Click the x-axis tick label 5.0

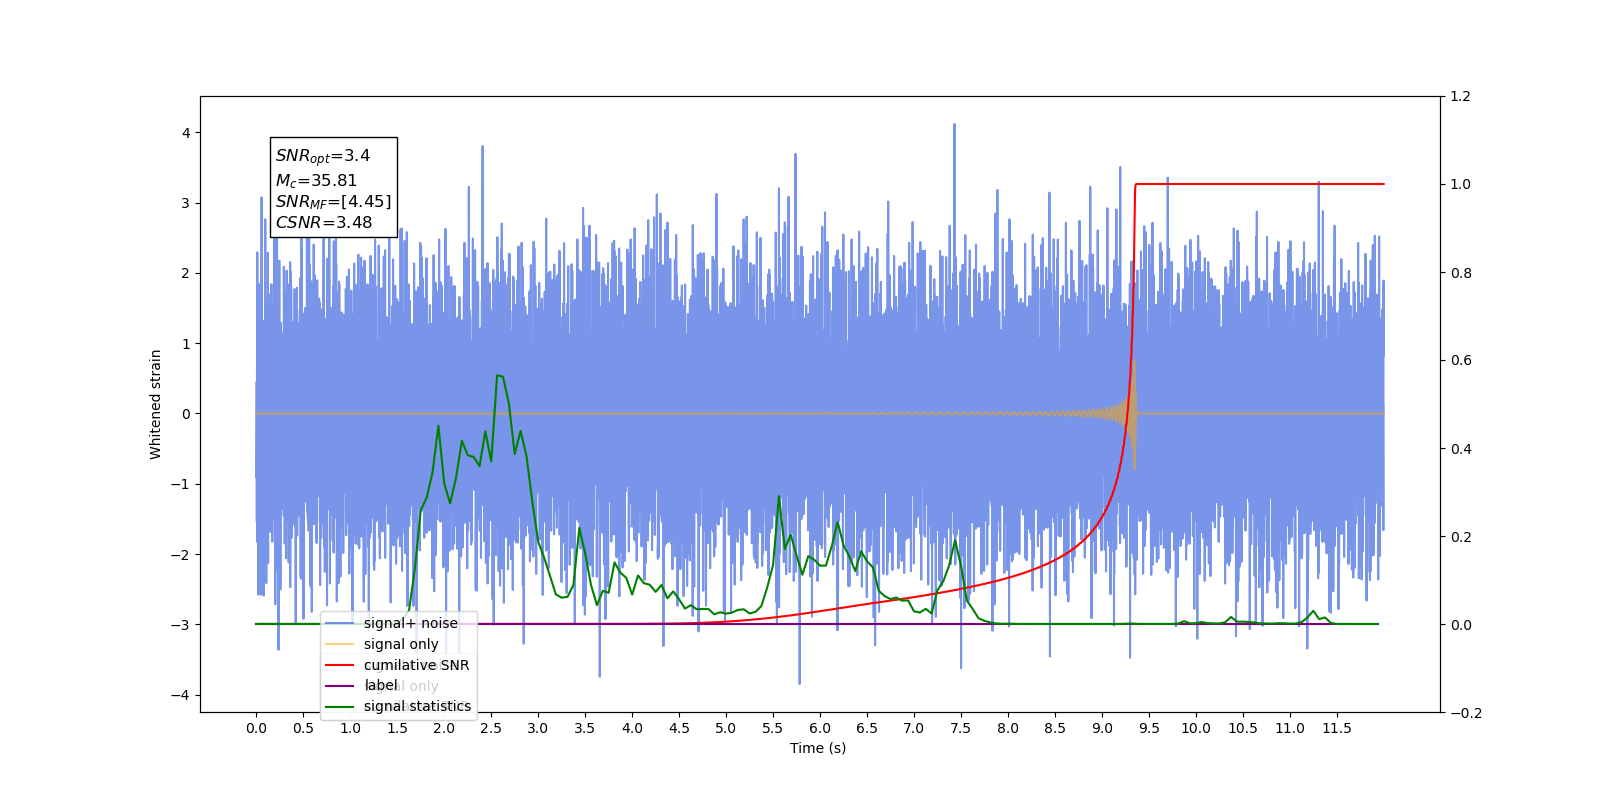pyautogui.click(x=726, y=728)
